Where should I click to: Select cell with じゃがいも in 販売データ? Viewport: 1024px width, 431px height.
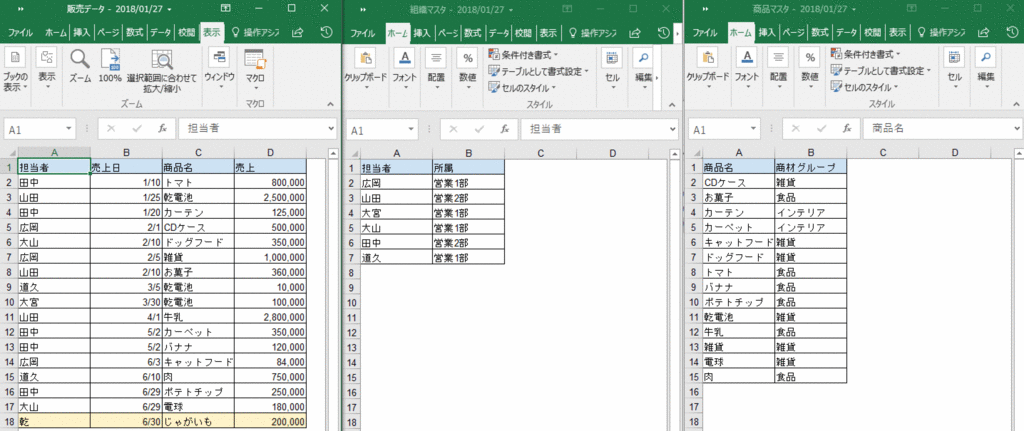point(198,422)
